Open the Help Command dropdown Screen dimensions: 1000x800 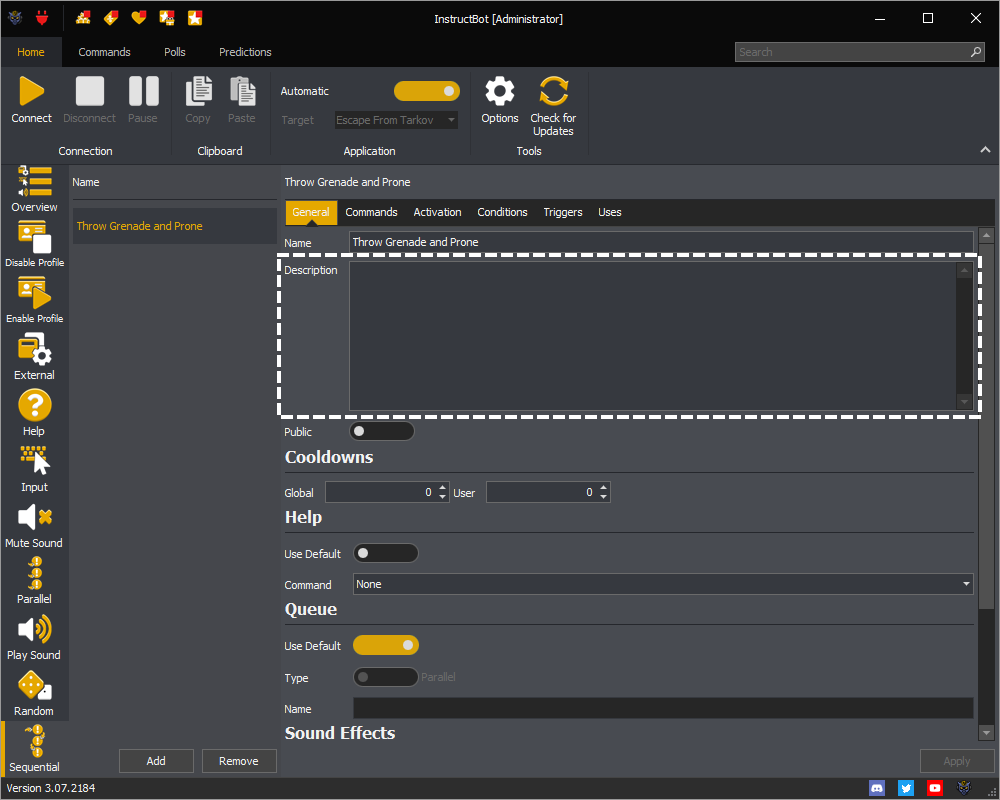[663, 584]
